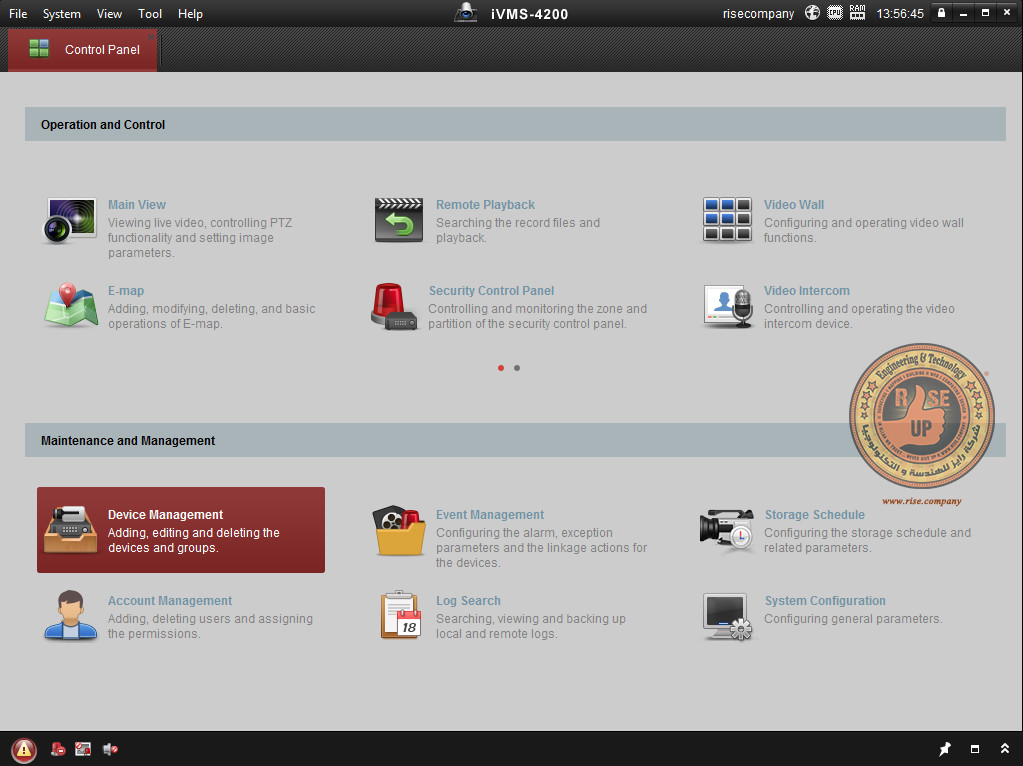Pin the alarm panel with pushpin icon
1023x766 pixels.
(944, 749)
